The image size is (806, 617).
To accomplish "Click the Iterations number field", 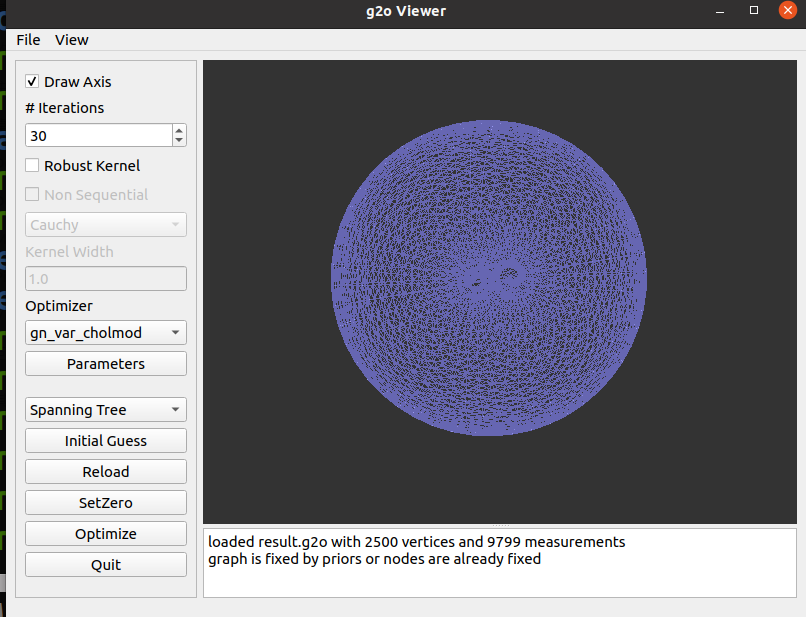I will 98,135.
